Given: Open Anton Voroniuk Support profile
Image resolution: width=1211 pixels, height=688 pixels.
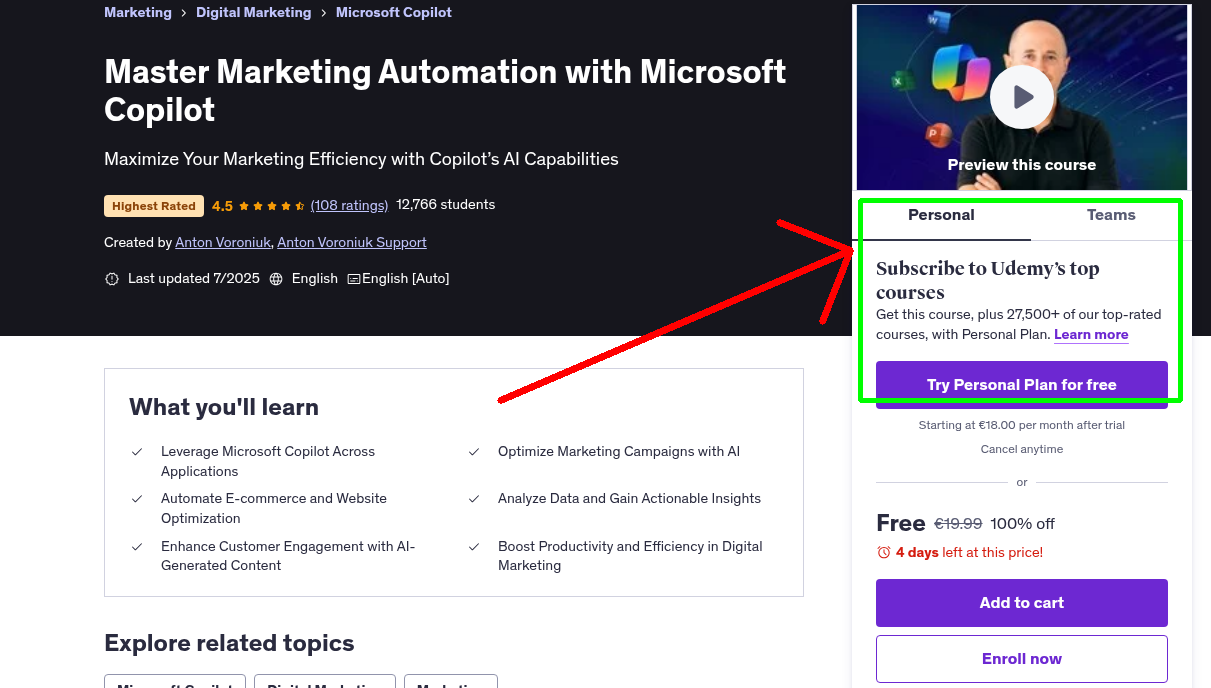Looking at the screenshot, I should (352, 242).
